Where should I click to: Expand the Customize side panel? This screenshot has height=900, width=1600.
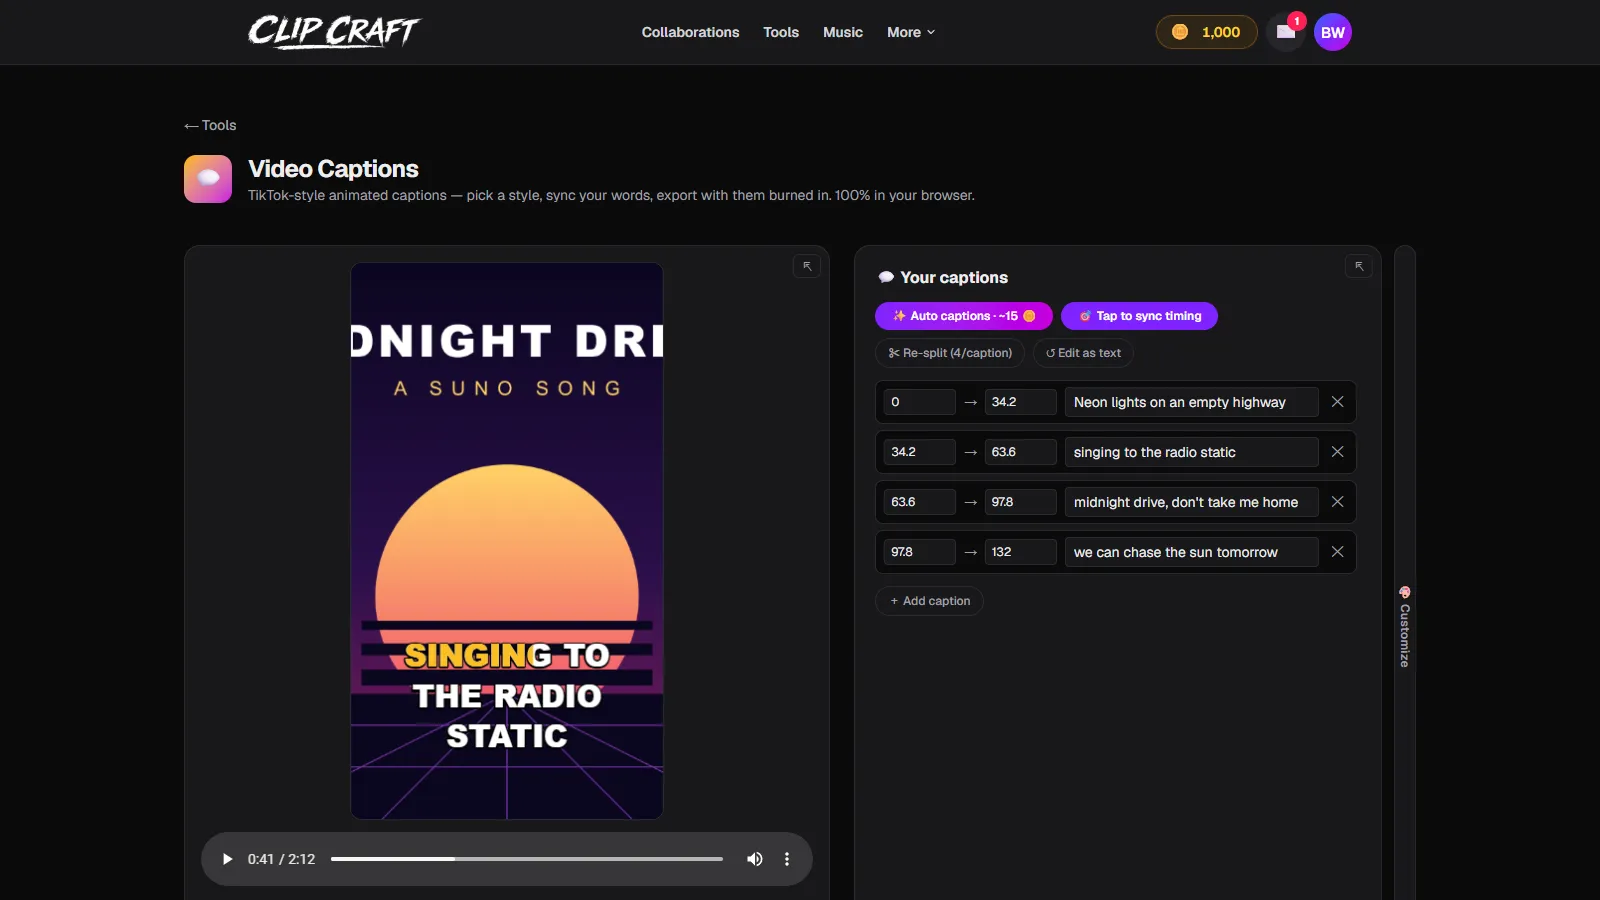click(x=1404, y=627)
